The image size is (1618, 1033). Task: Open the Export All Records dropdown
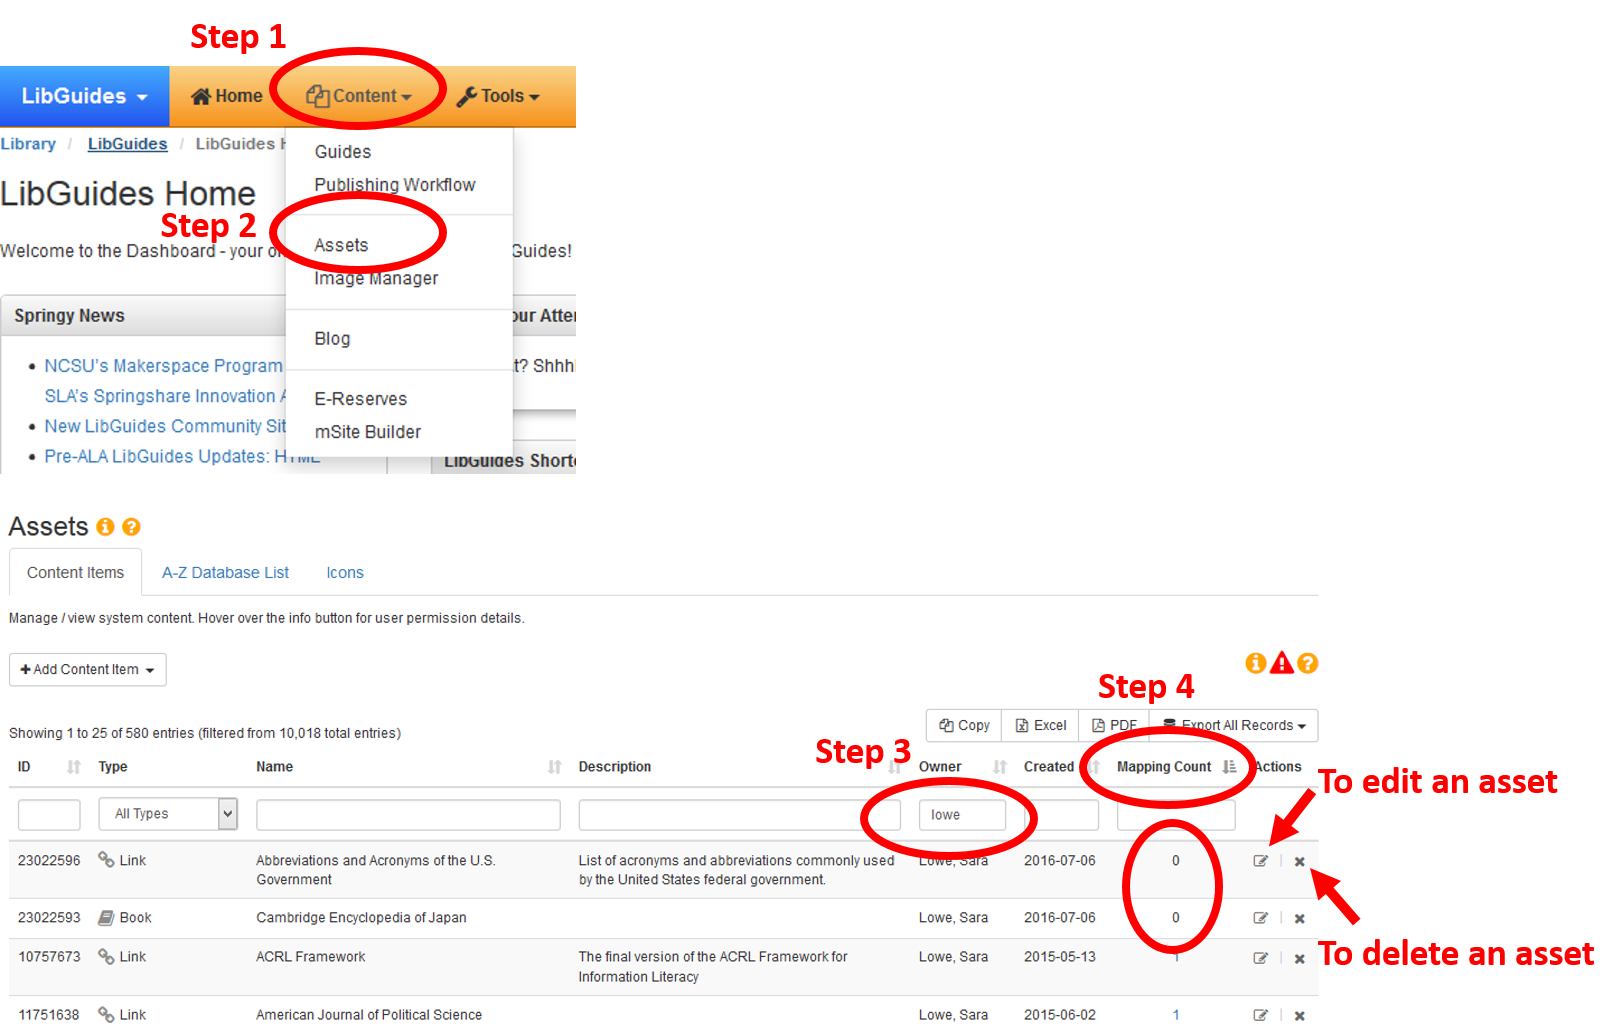click(1234, 726)
